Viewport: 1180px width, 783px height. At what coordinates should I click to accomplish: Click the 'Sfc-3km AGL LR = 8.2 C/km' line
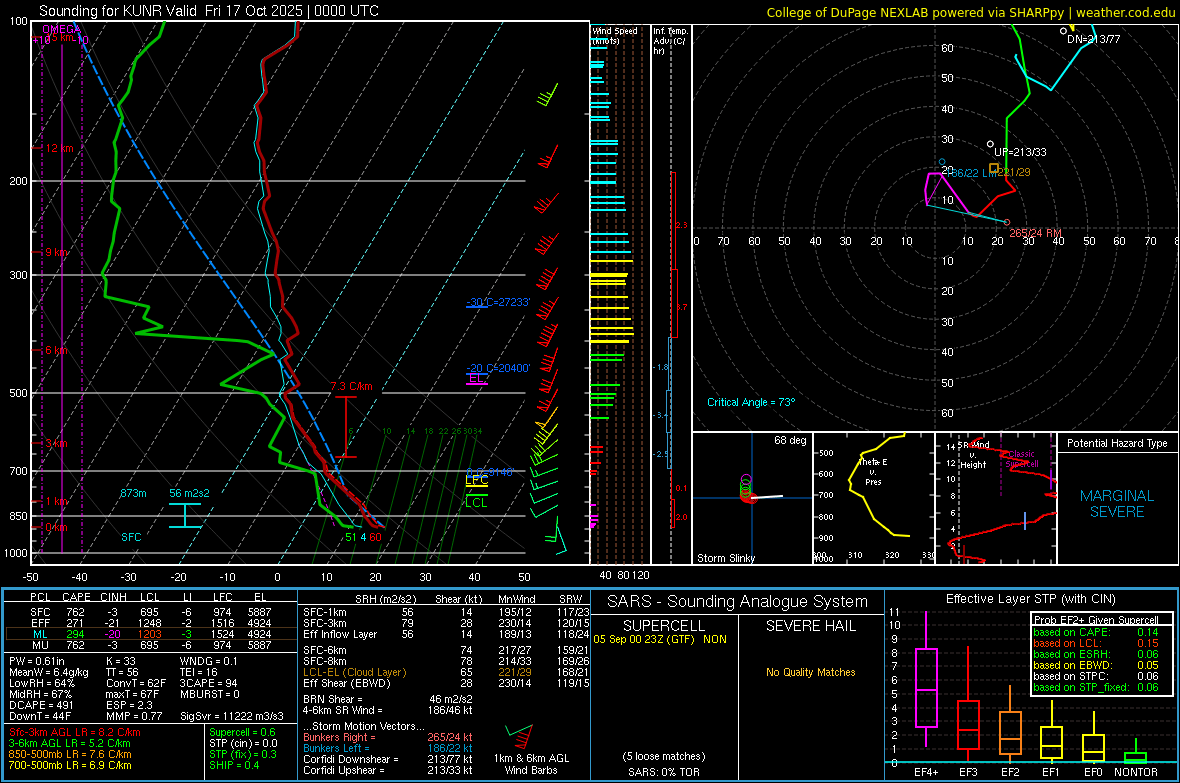(x=75, y=732)
